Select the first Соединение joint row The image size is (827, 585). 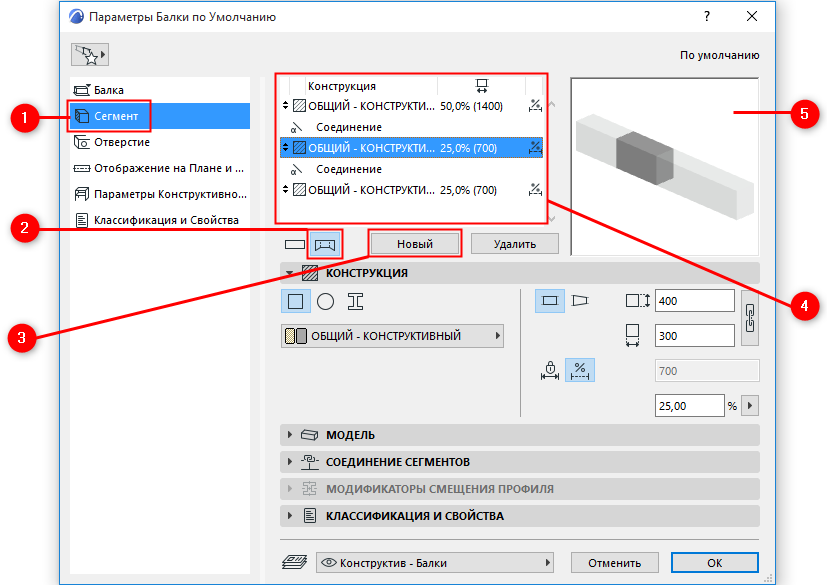(411, 127)
